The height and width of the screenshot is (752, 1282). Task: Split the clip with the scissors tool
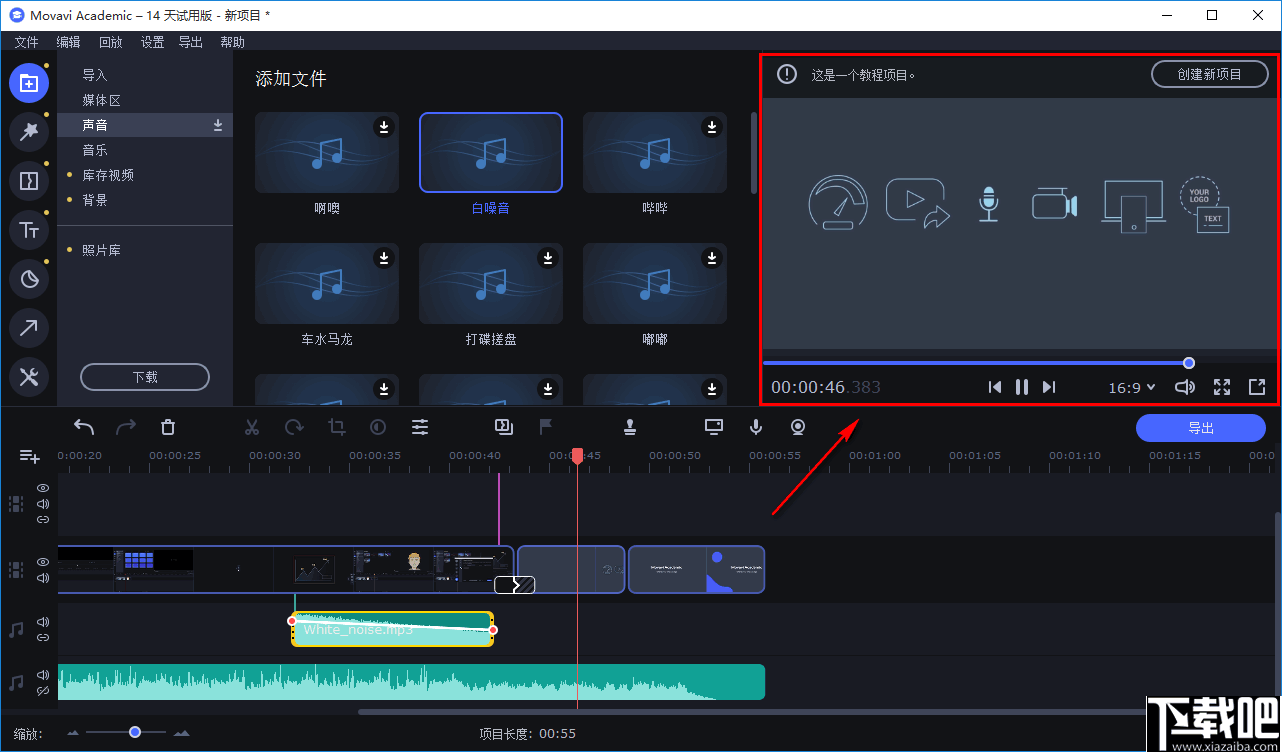coord(251,427)
